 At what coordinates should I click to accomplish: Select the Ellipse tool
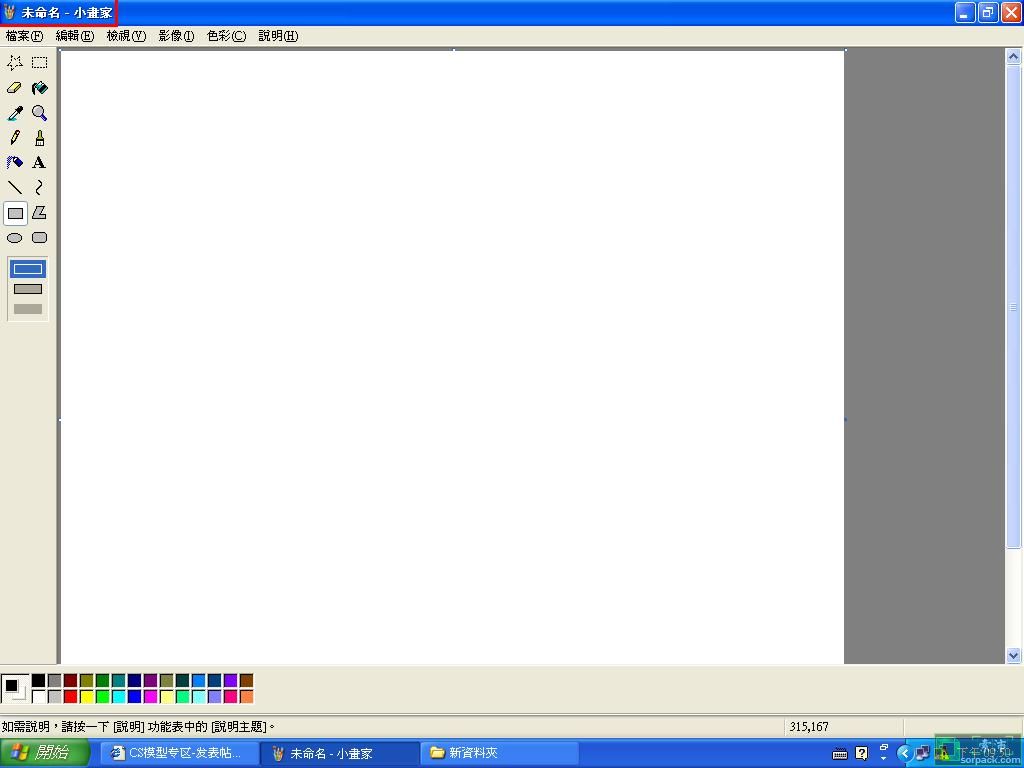click(14, 238)
